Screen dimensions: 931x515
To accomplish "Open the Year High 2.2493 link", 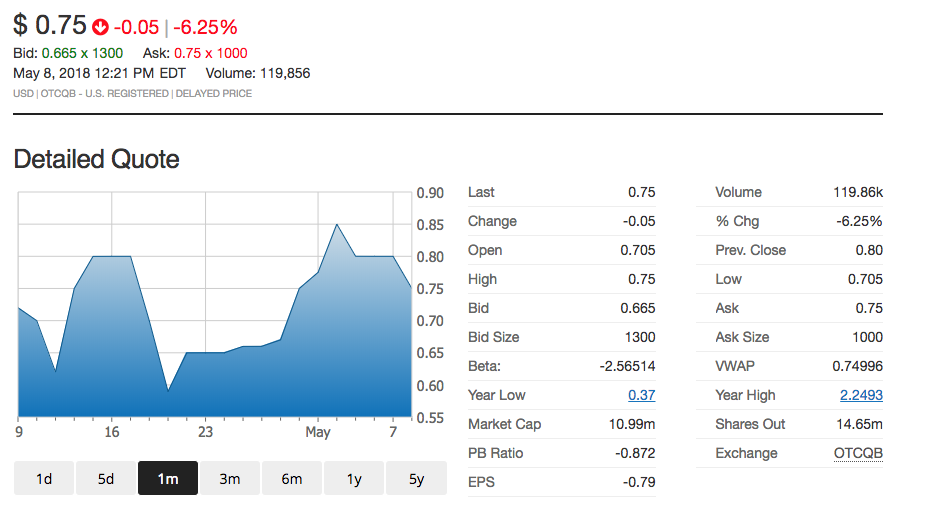I will [x=861, y=395].
